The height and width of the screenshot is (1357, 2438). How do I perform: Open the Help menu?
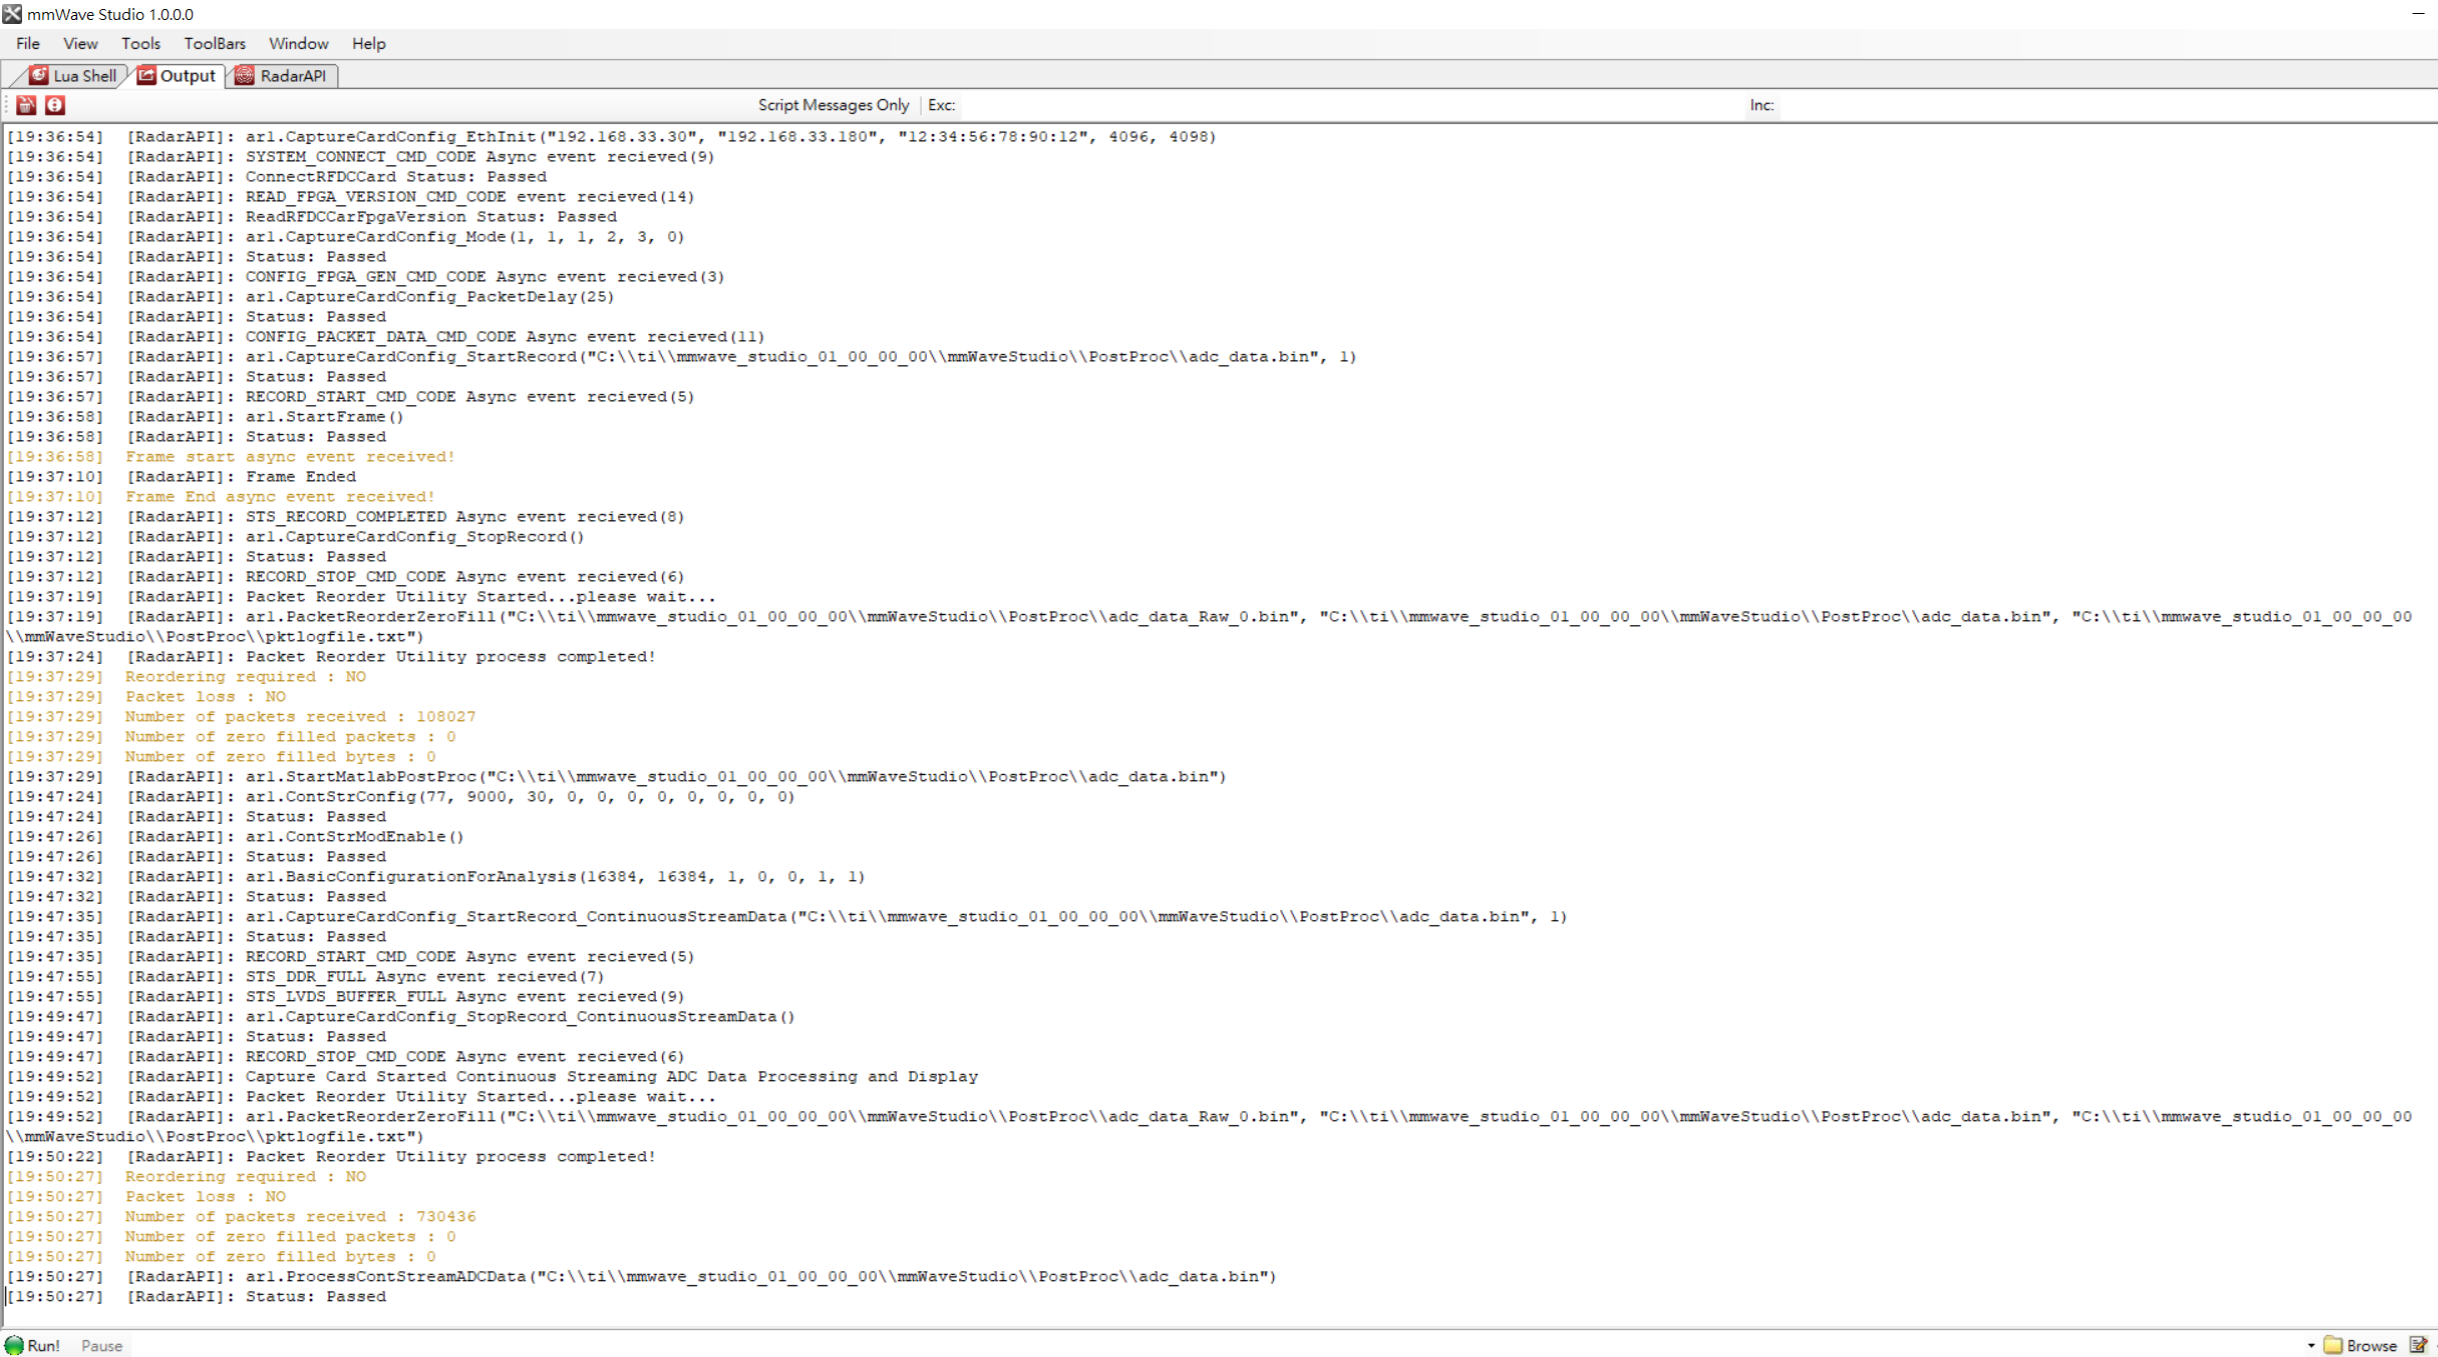[x=368, y=44]
